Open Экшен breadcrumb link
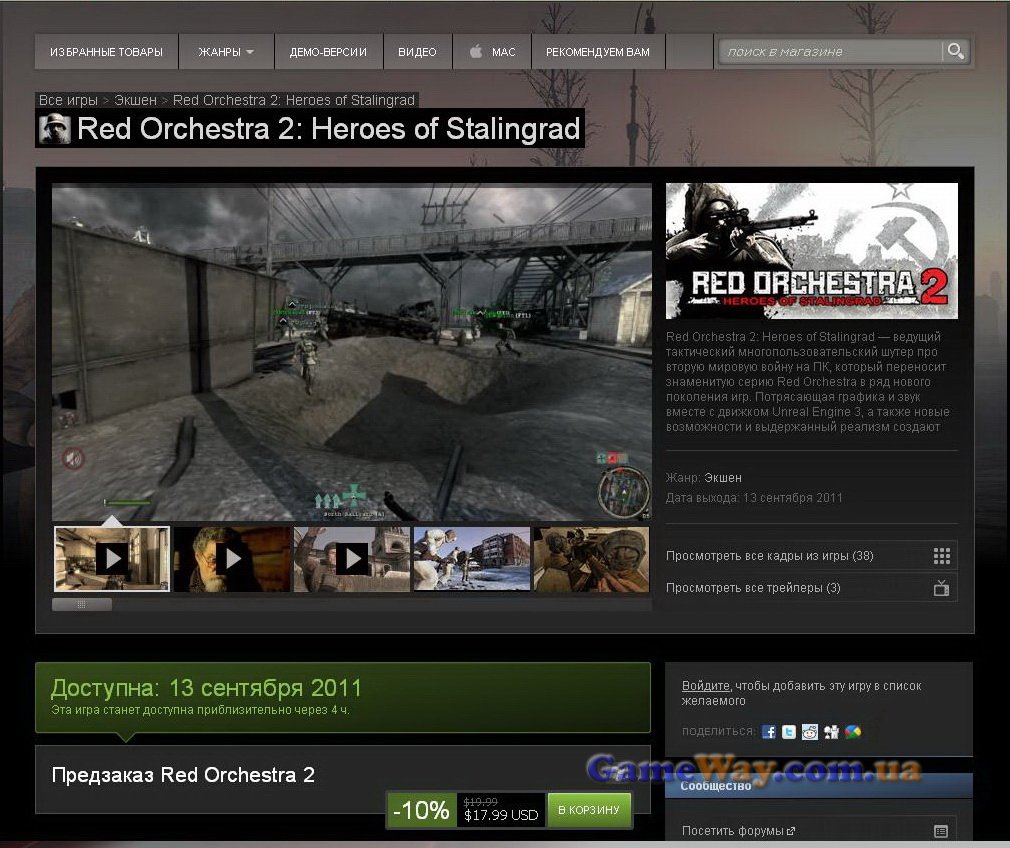 [x=135, y=100]
